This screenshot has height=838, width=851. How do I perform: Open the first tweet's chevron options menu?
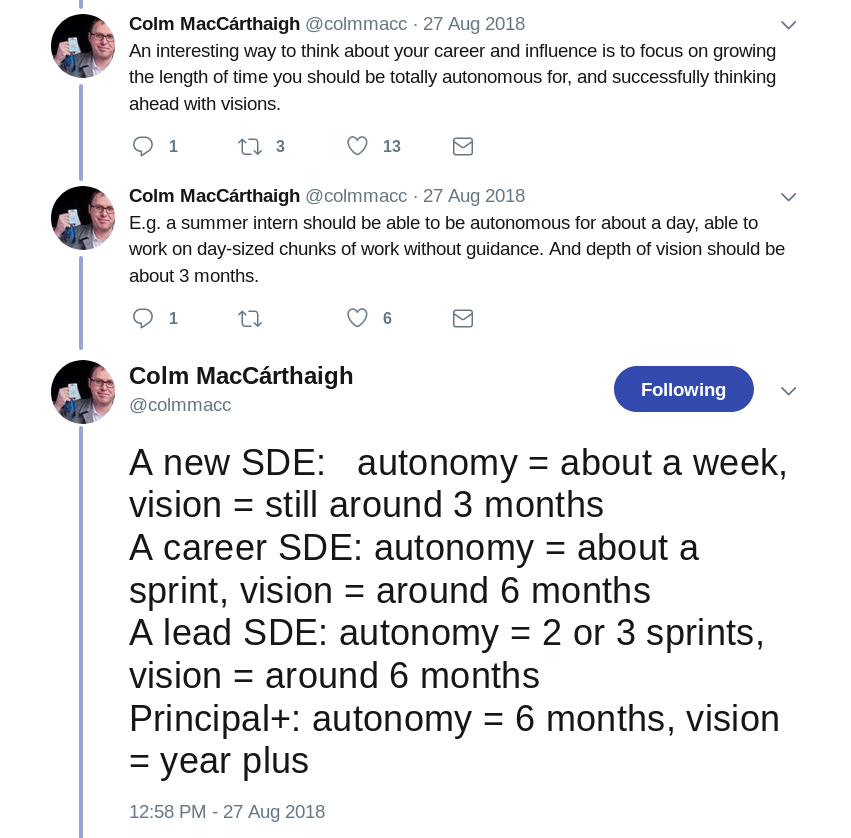coord(788,24)
